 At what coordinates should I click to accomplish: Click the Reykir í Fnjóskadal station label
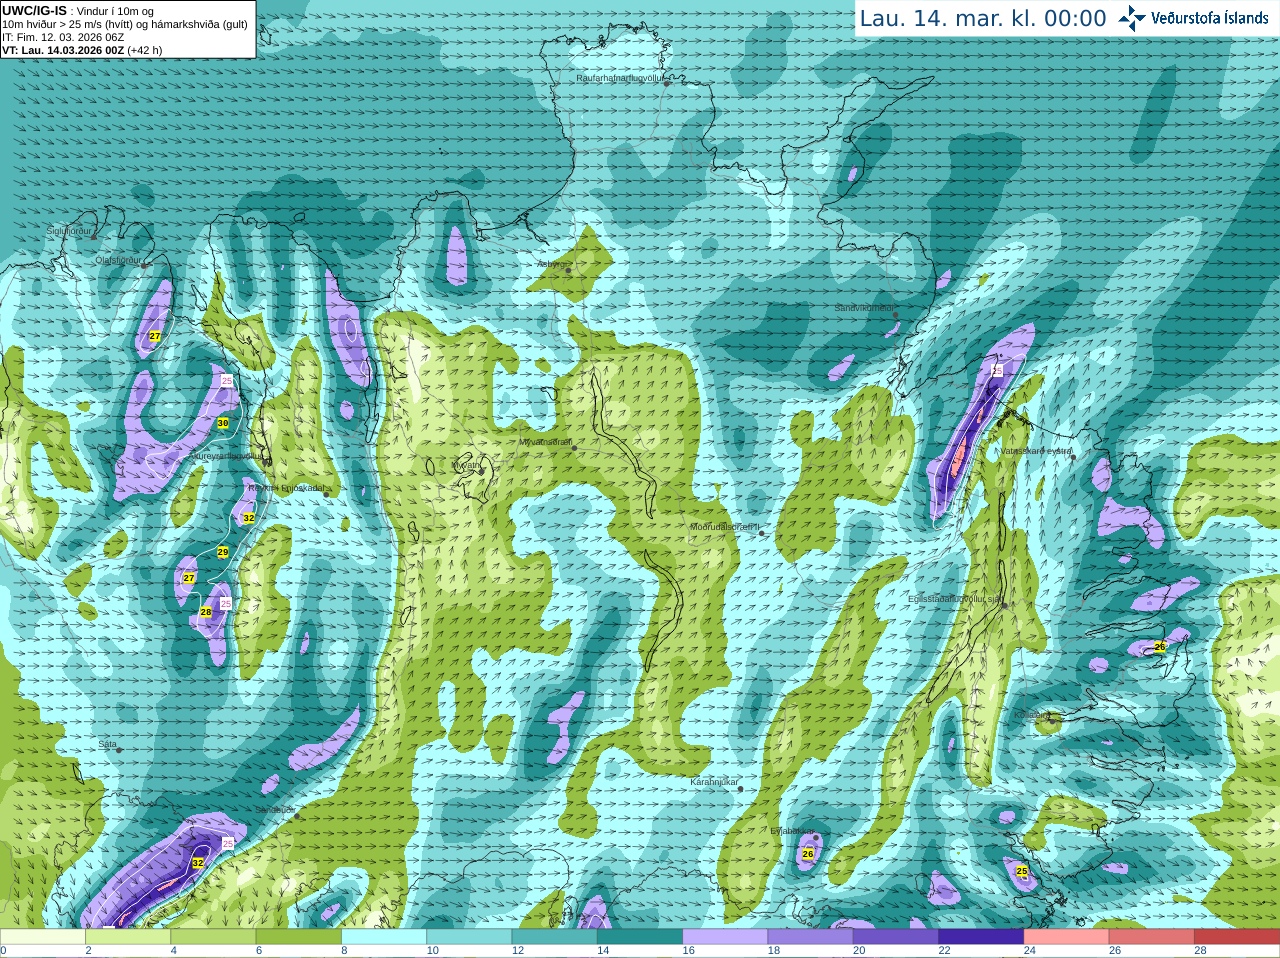286,488
